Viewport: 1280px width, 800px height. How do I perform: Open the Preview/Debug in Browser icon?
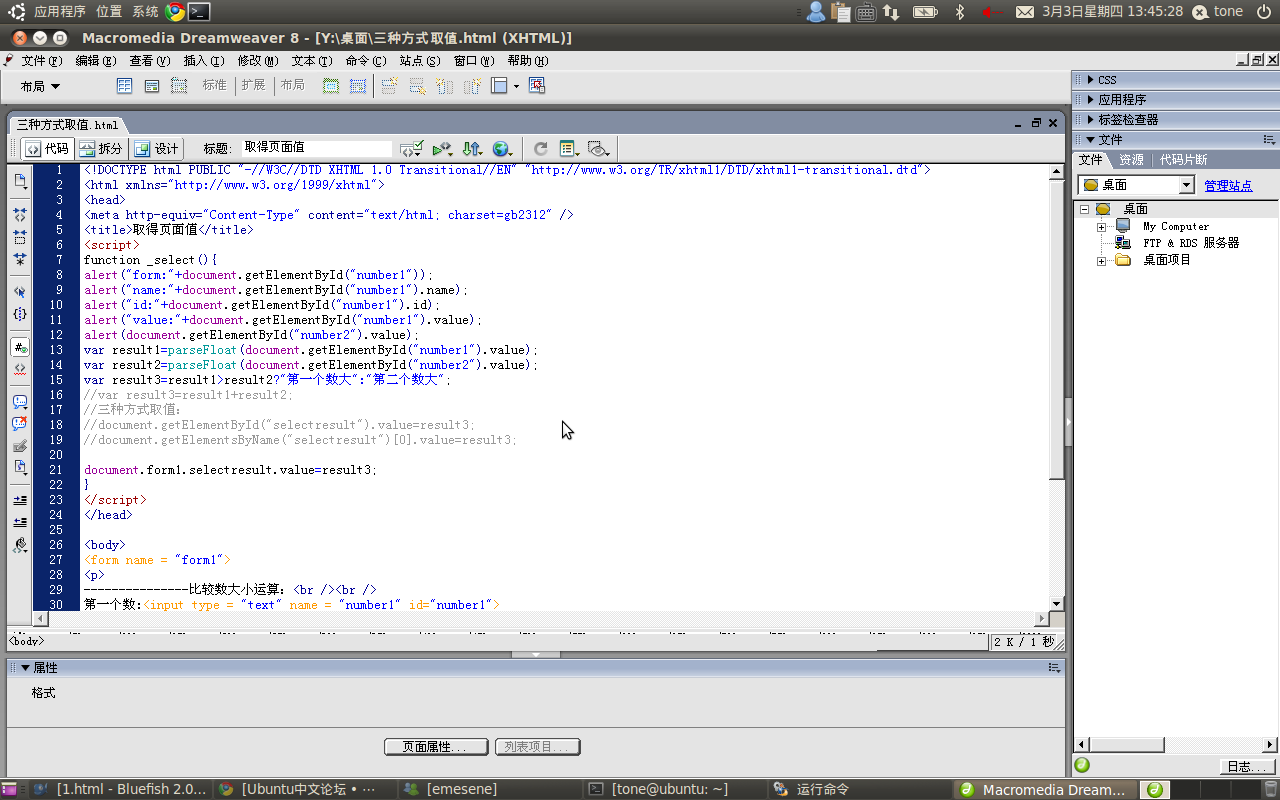442,149
